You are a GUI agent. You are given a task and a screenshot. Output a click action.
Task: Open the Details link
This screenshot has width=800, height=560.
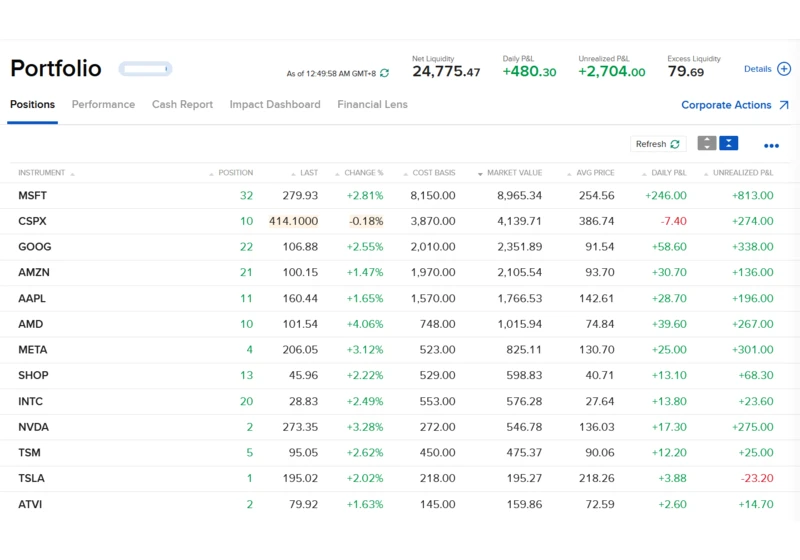pyautogui.click(x=758, y=69)
